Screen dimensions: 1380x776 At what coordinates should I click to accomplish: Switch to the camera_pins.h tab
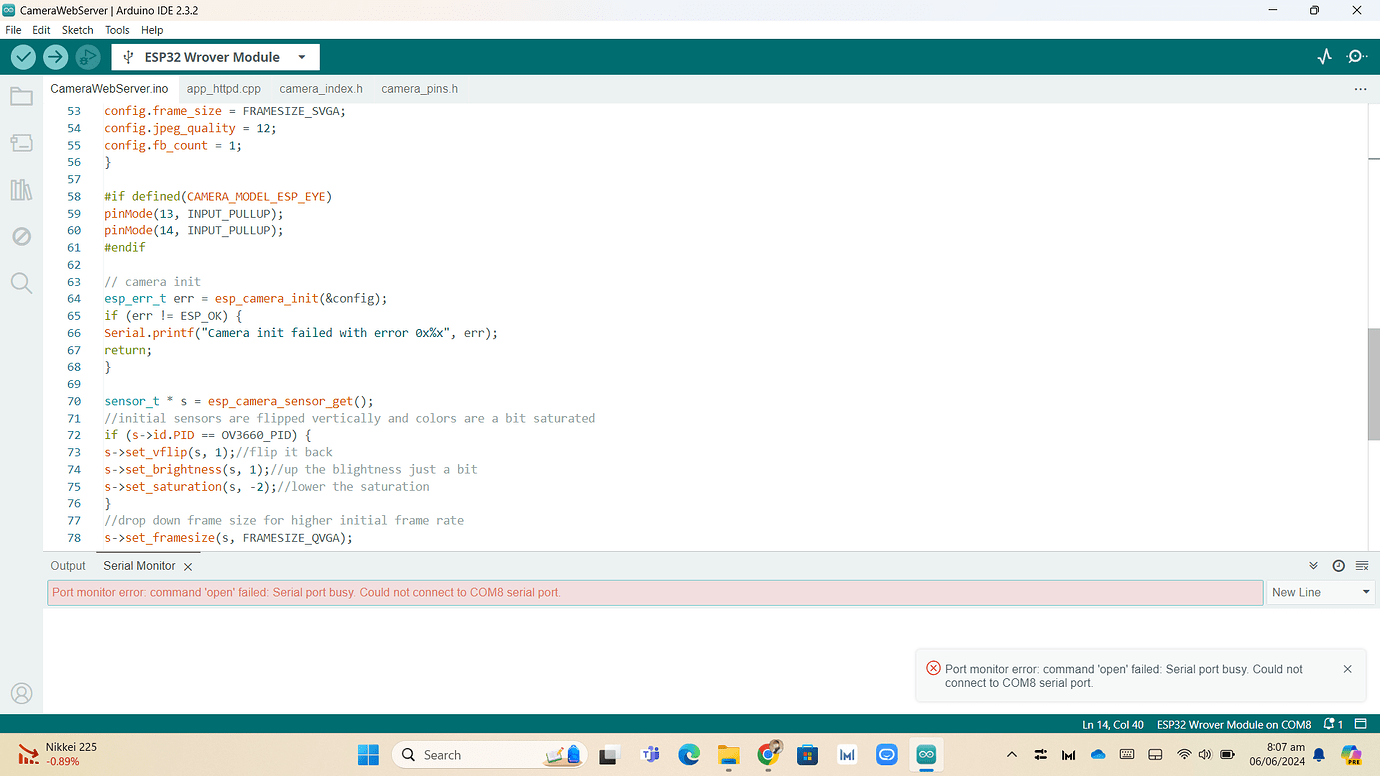418,88
